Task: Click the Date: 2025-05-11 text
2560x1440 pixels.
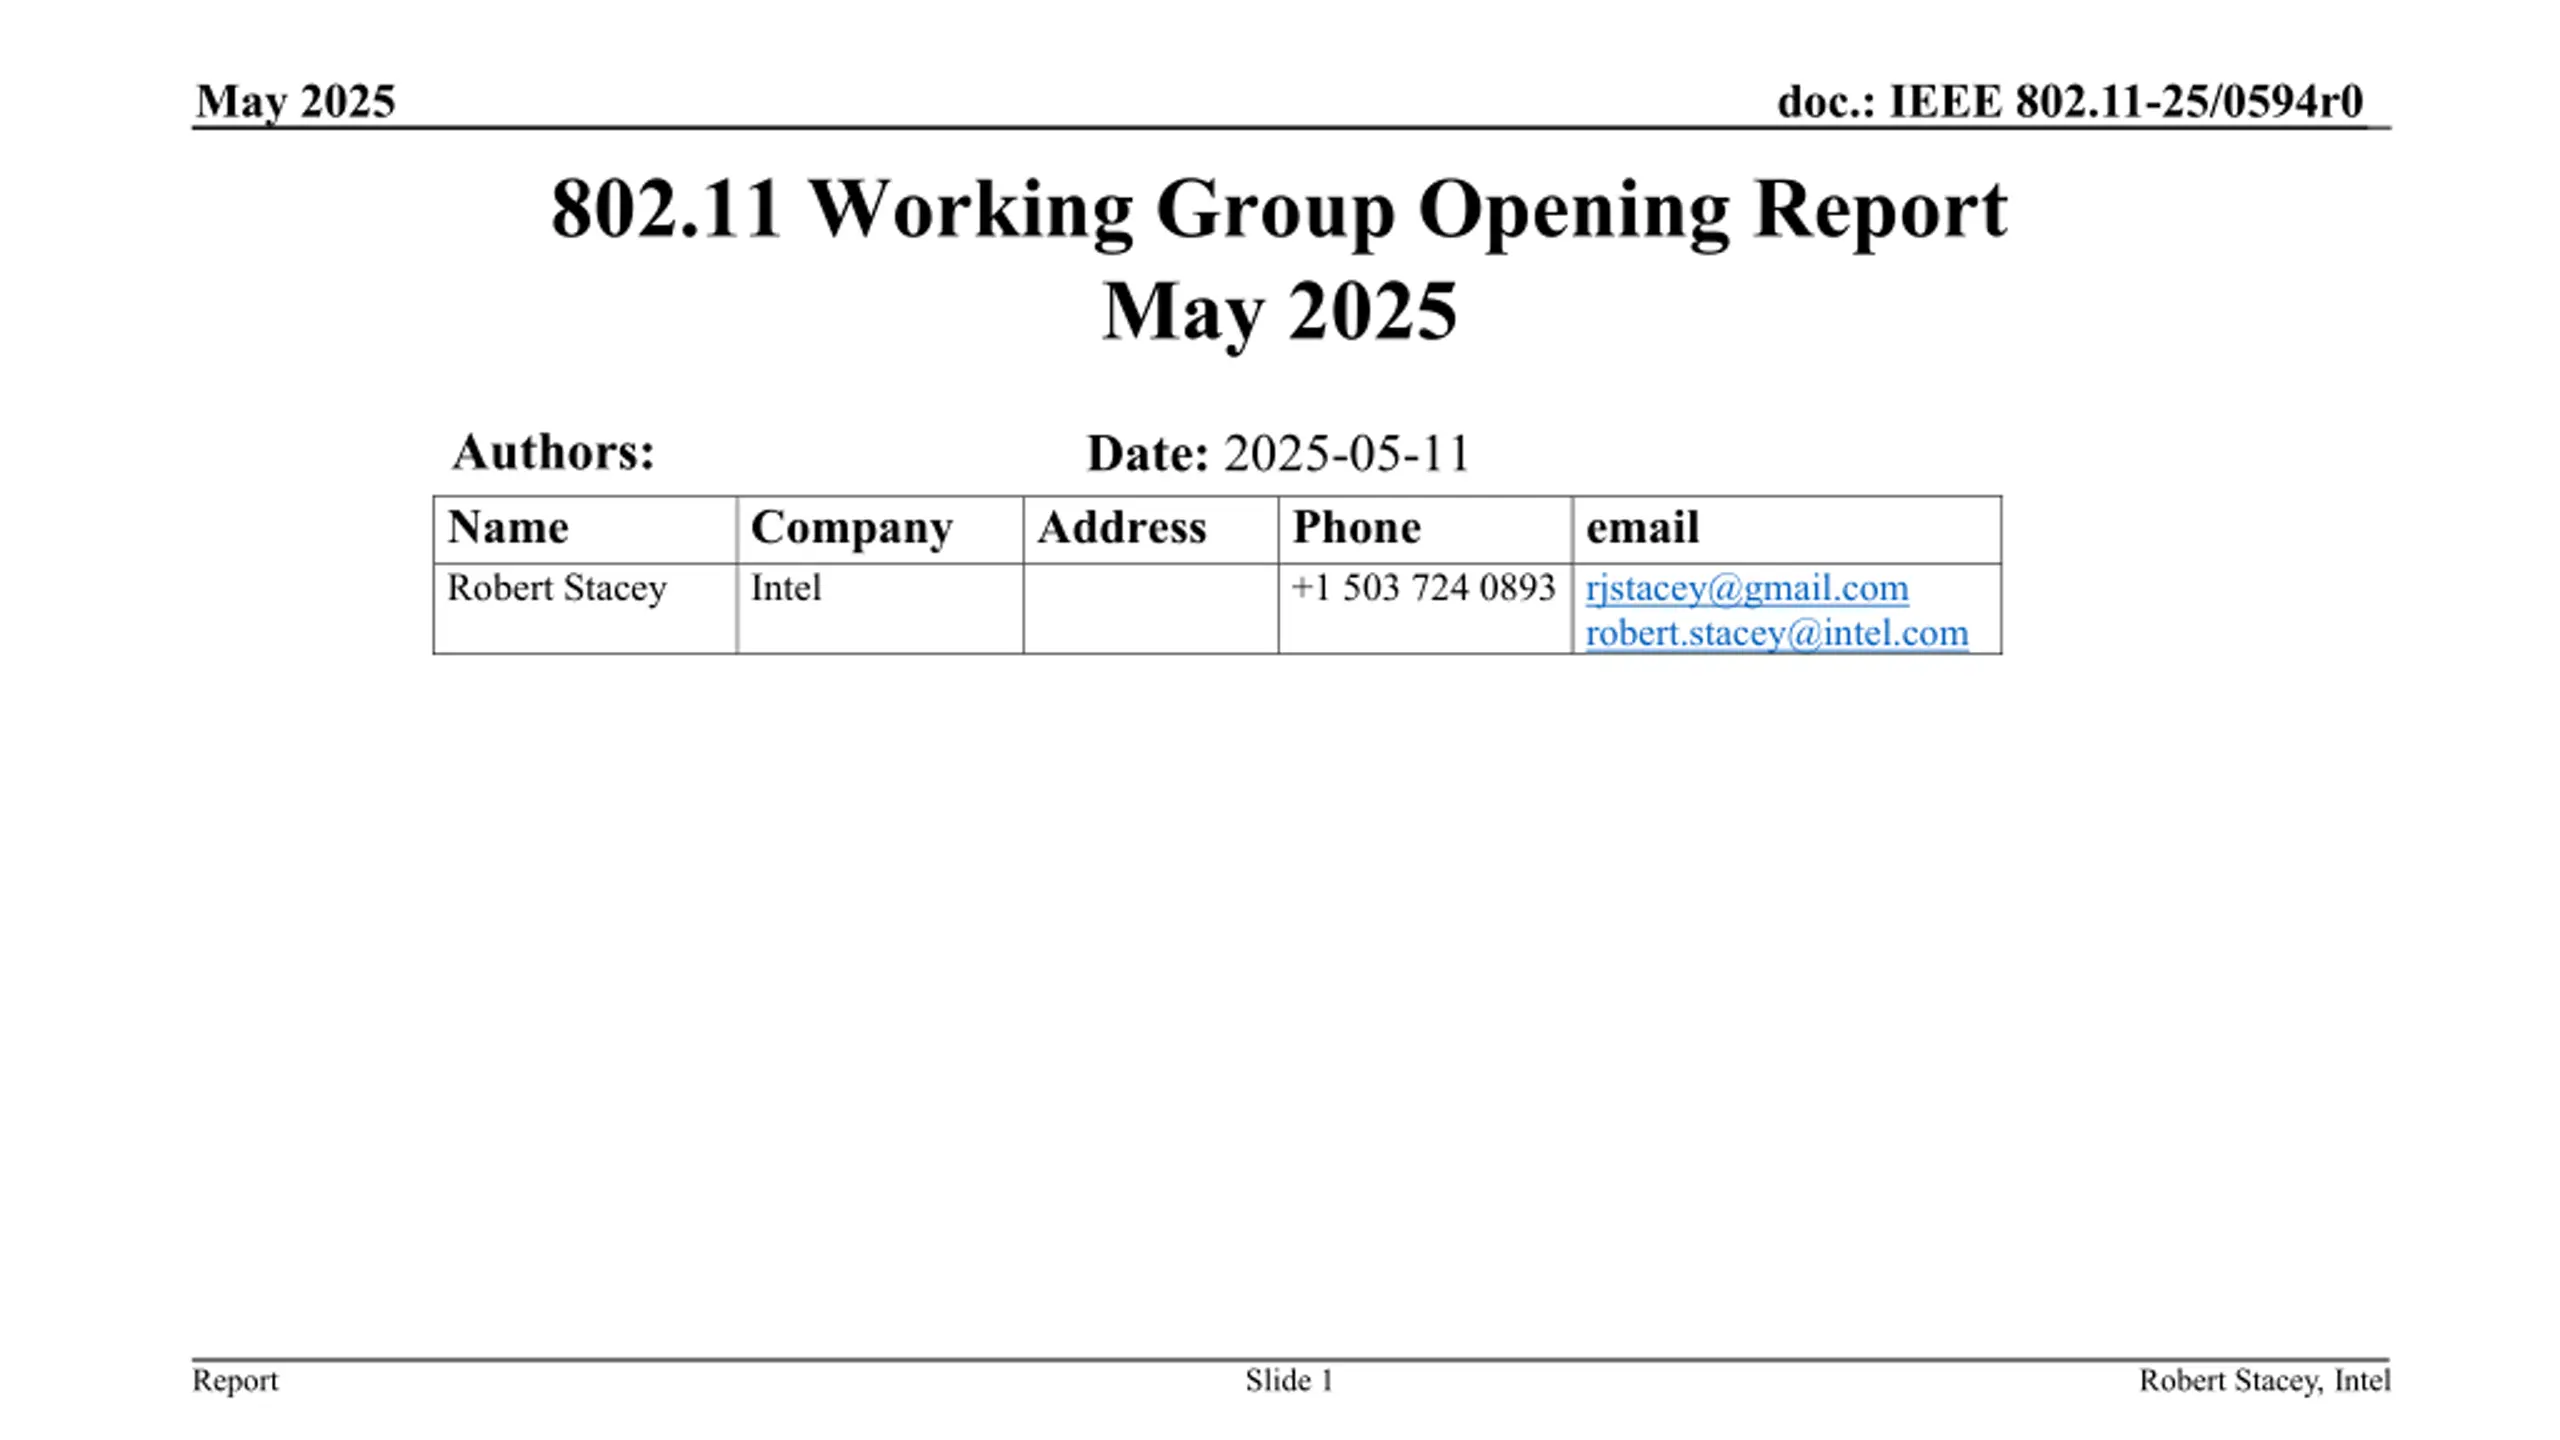Action: tap(1278, 453)
